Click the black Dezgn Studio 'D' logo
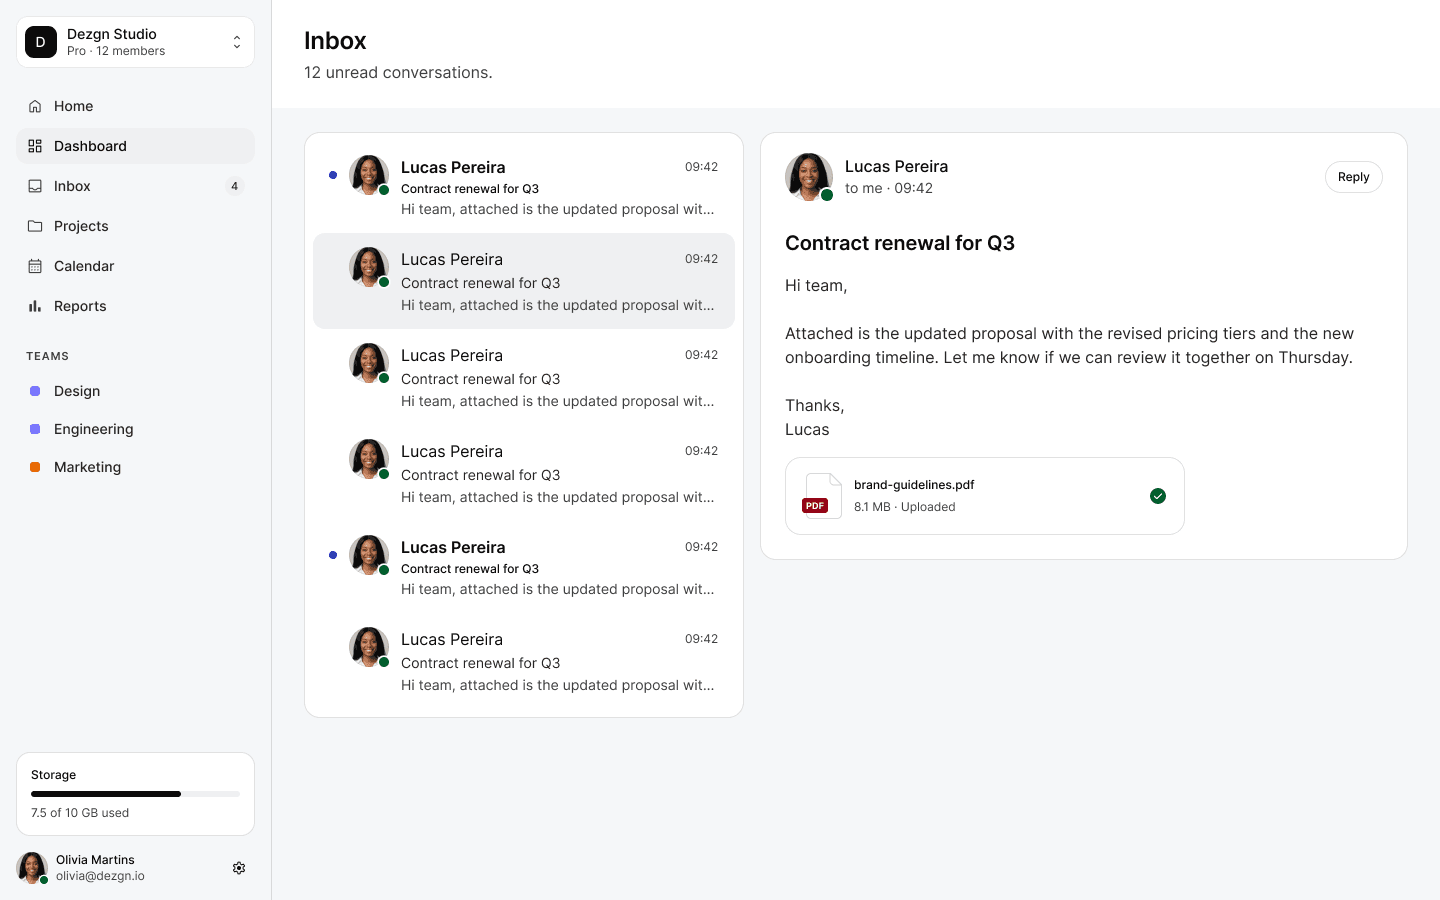1440x900 pixels. [x=41, y=42]
